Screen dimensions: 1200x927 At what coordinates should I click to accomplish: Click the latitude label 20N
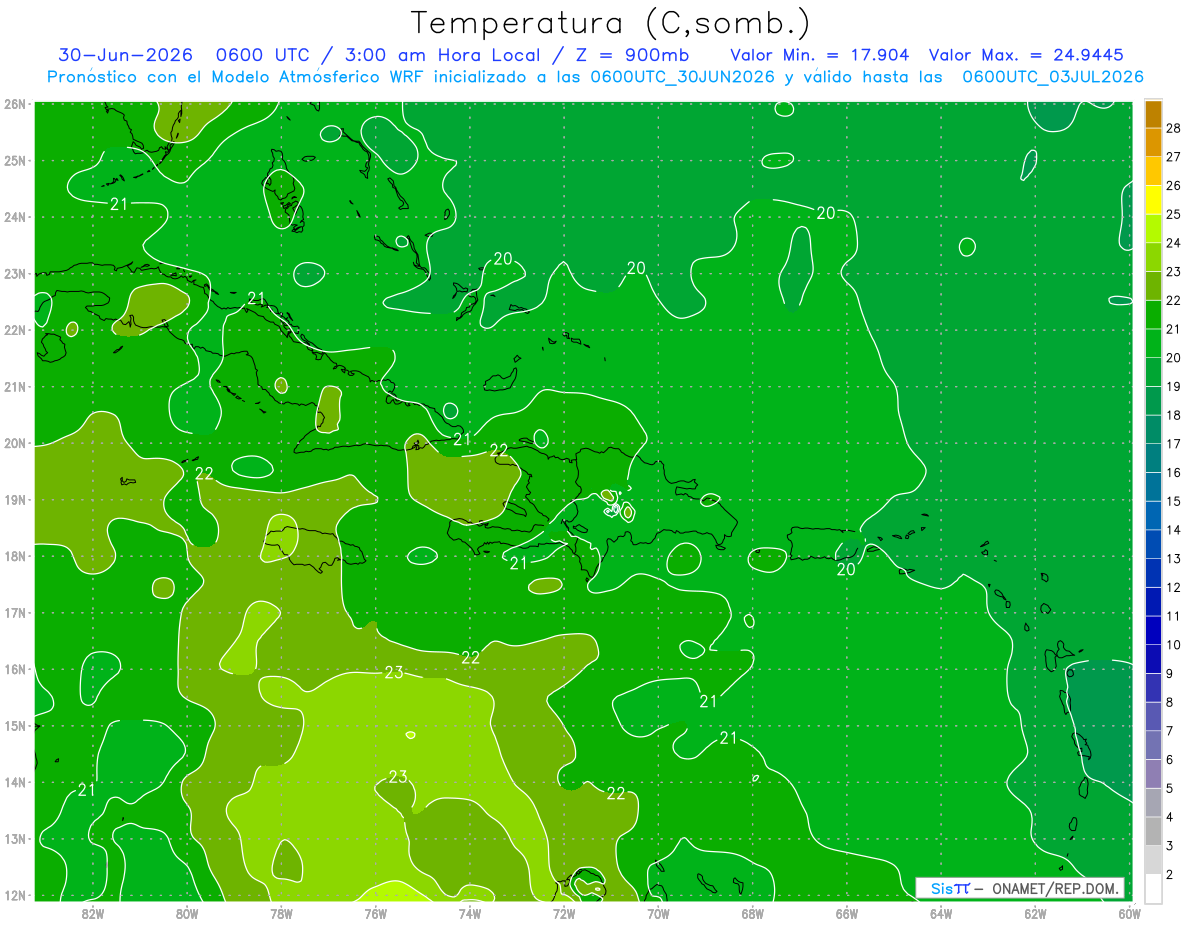coord(14,443)
